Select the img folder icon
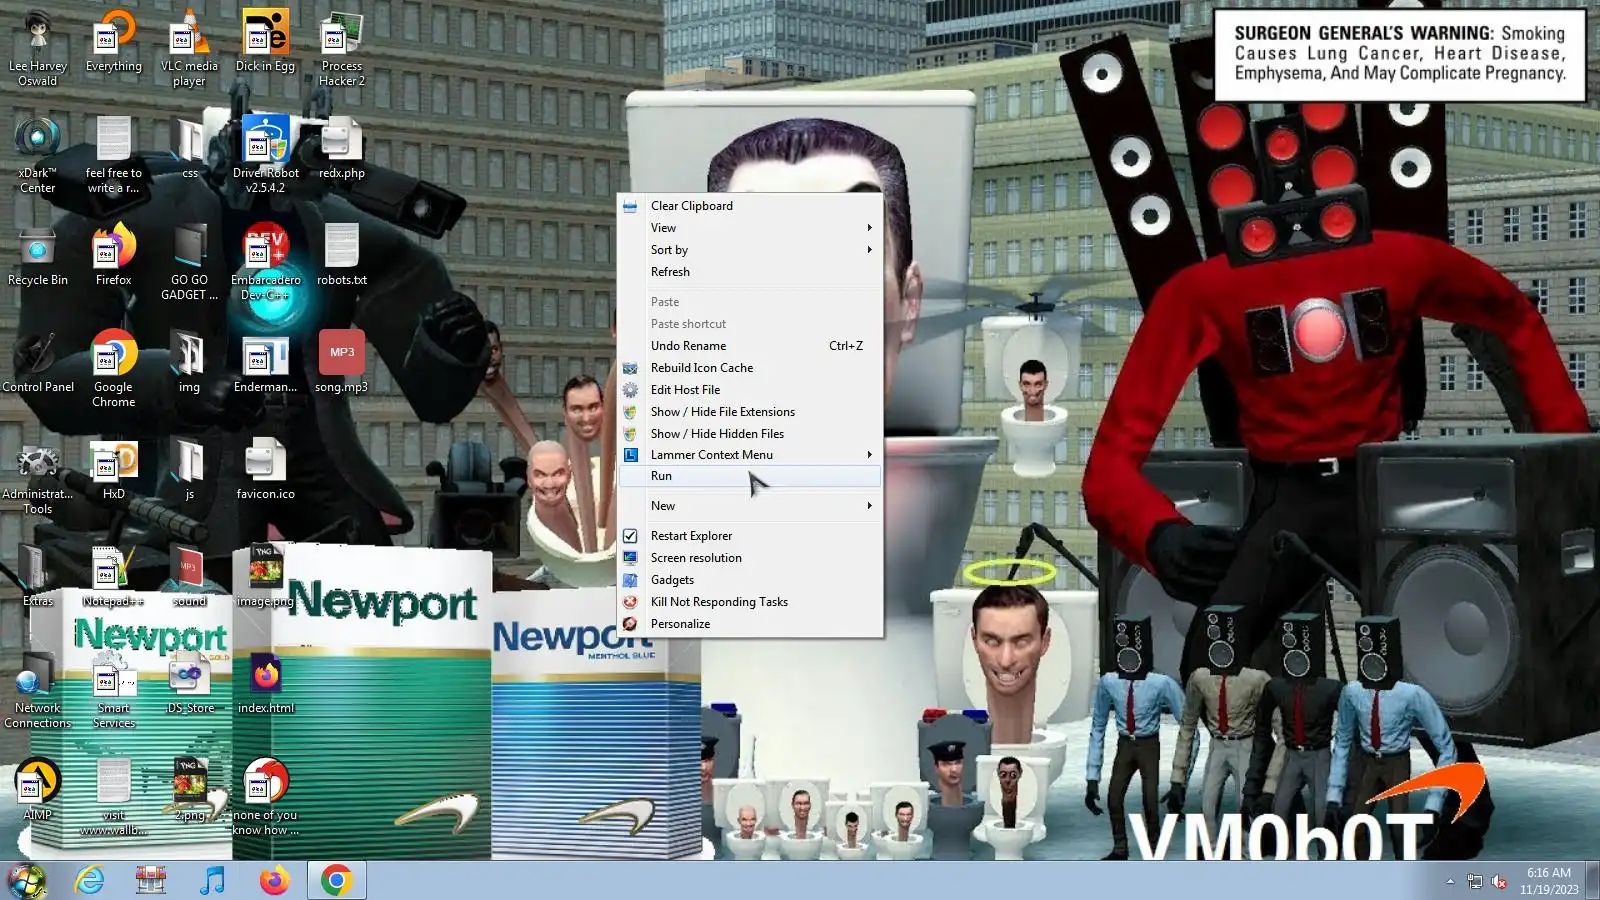 189,362
